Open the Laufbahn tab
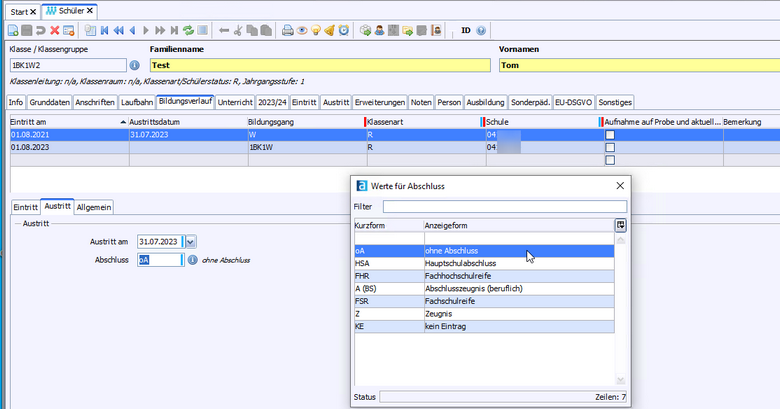Screen dimensions: 780x409 137,102
